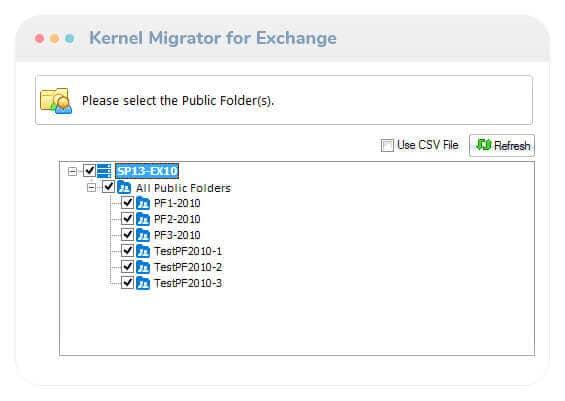Enable the Use CSV File checkbox

click(387, 146)
